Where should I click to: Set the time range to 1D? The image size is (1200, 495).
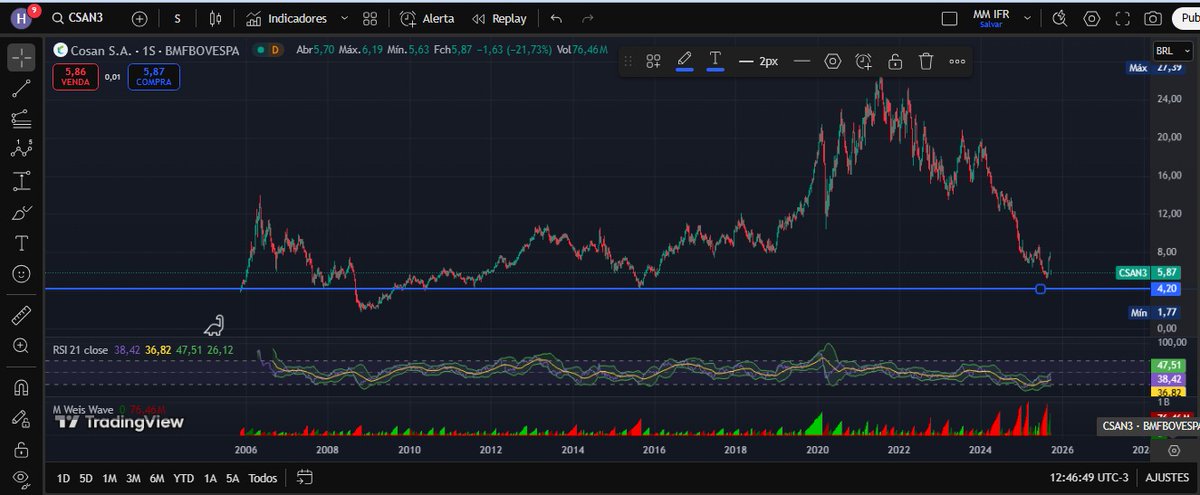click(64, 479)
